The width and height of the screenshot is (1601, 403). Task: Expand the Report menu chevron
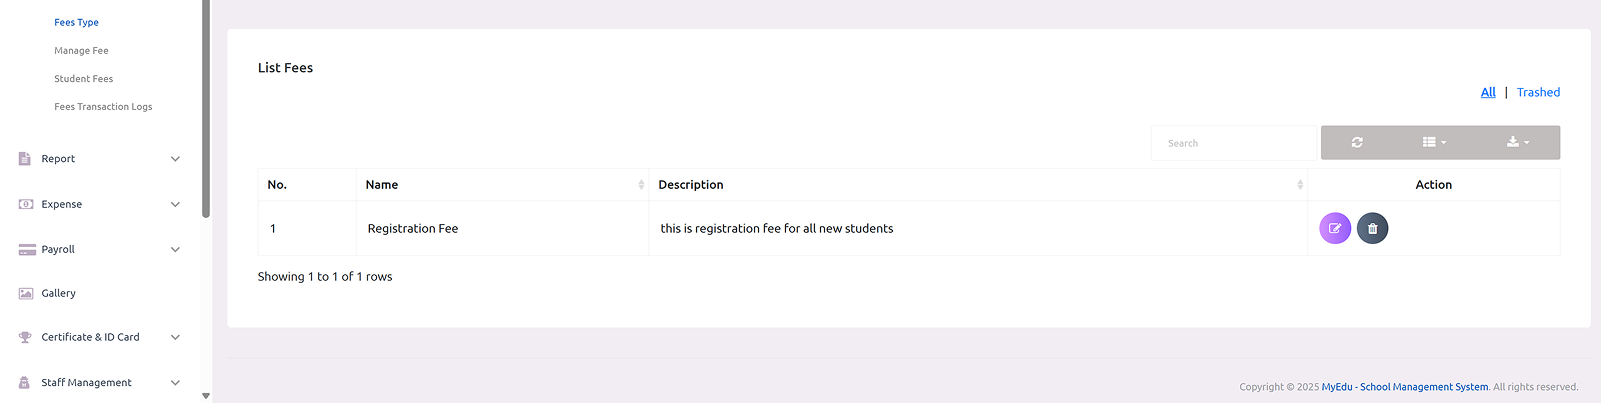point(175,159)
